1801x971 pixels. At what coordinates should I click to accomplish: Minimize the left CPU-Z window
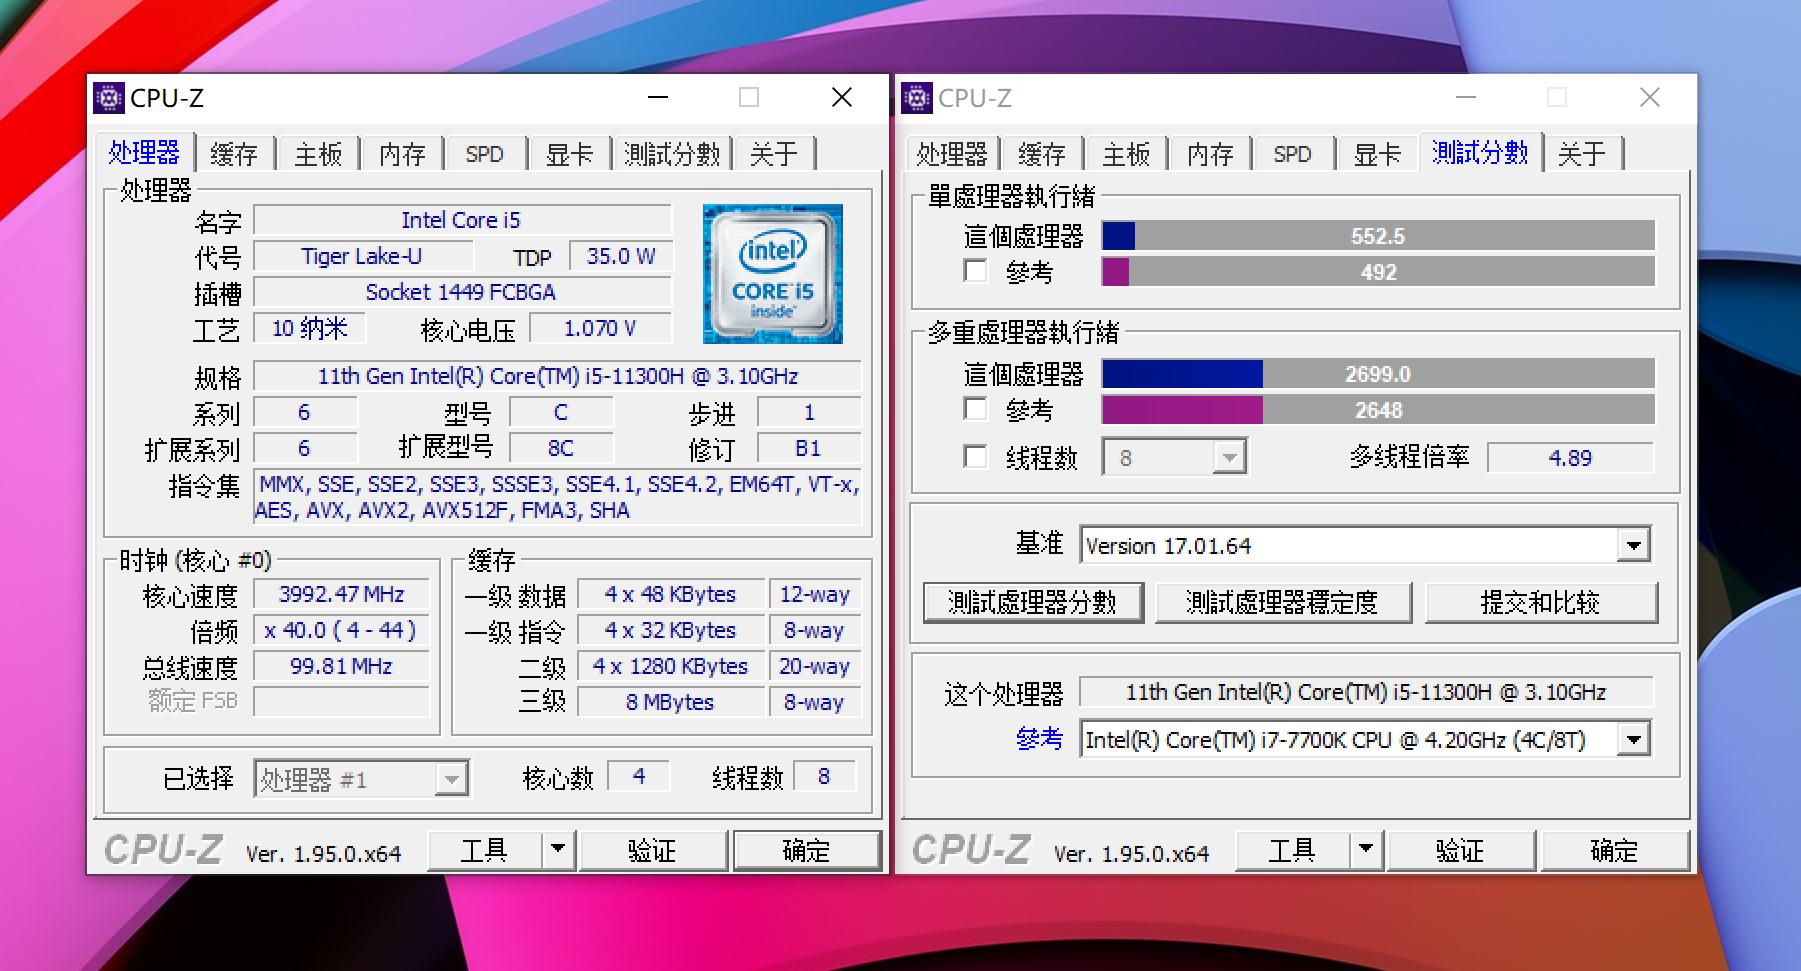click(658, 97)
